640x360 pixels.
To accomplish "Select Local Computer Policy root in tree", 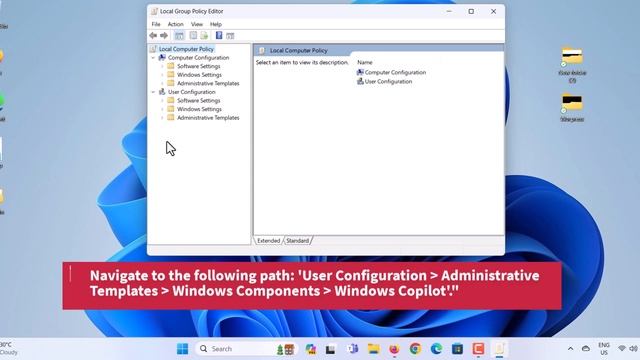I will 186,49.
